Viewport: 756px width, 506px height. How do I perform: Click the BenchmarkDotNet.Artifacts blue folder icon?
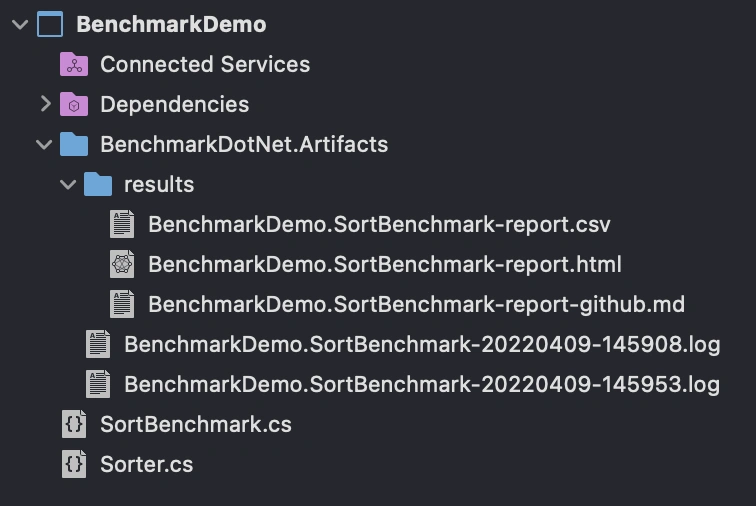tap(74, 144)
